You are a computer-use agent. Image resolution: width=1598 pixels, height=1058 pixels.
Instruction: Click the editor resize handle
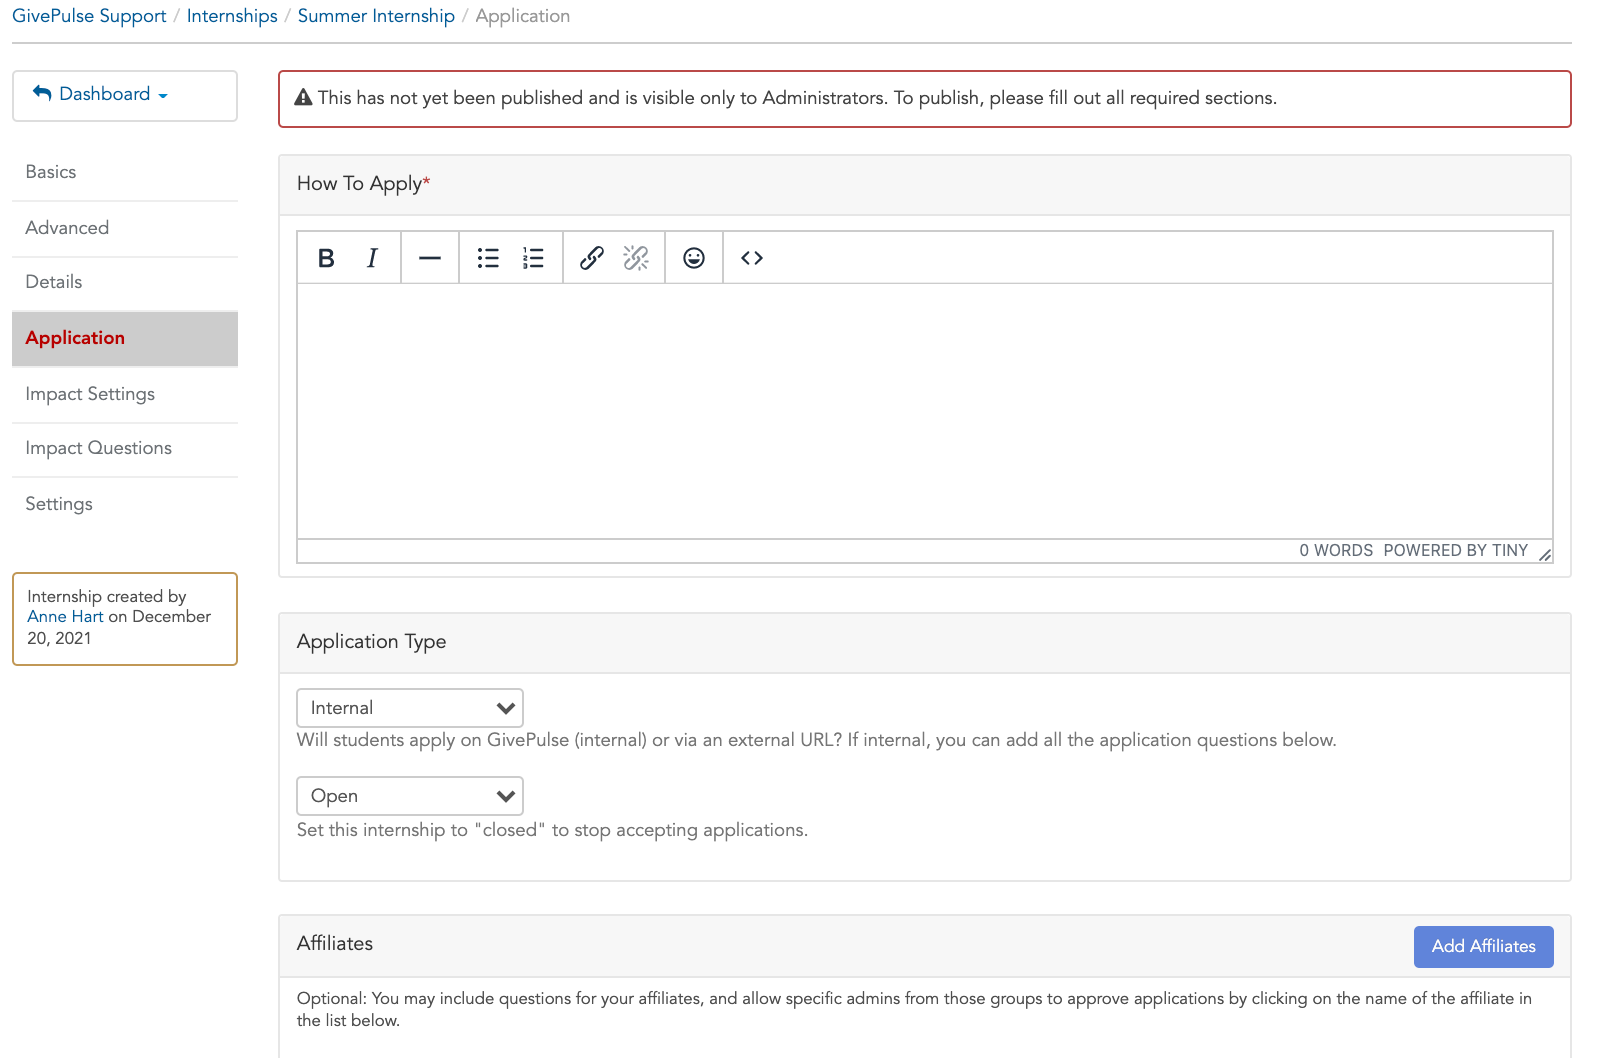point(1544,554)
